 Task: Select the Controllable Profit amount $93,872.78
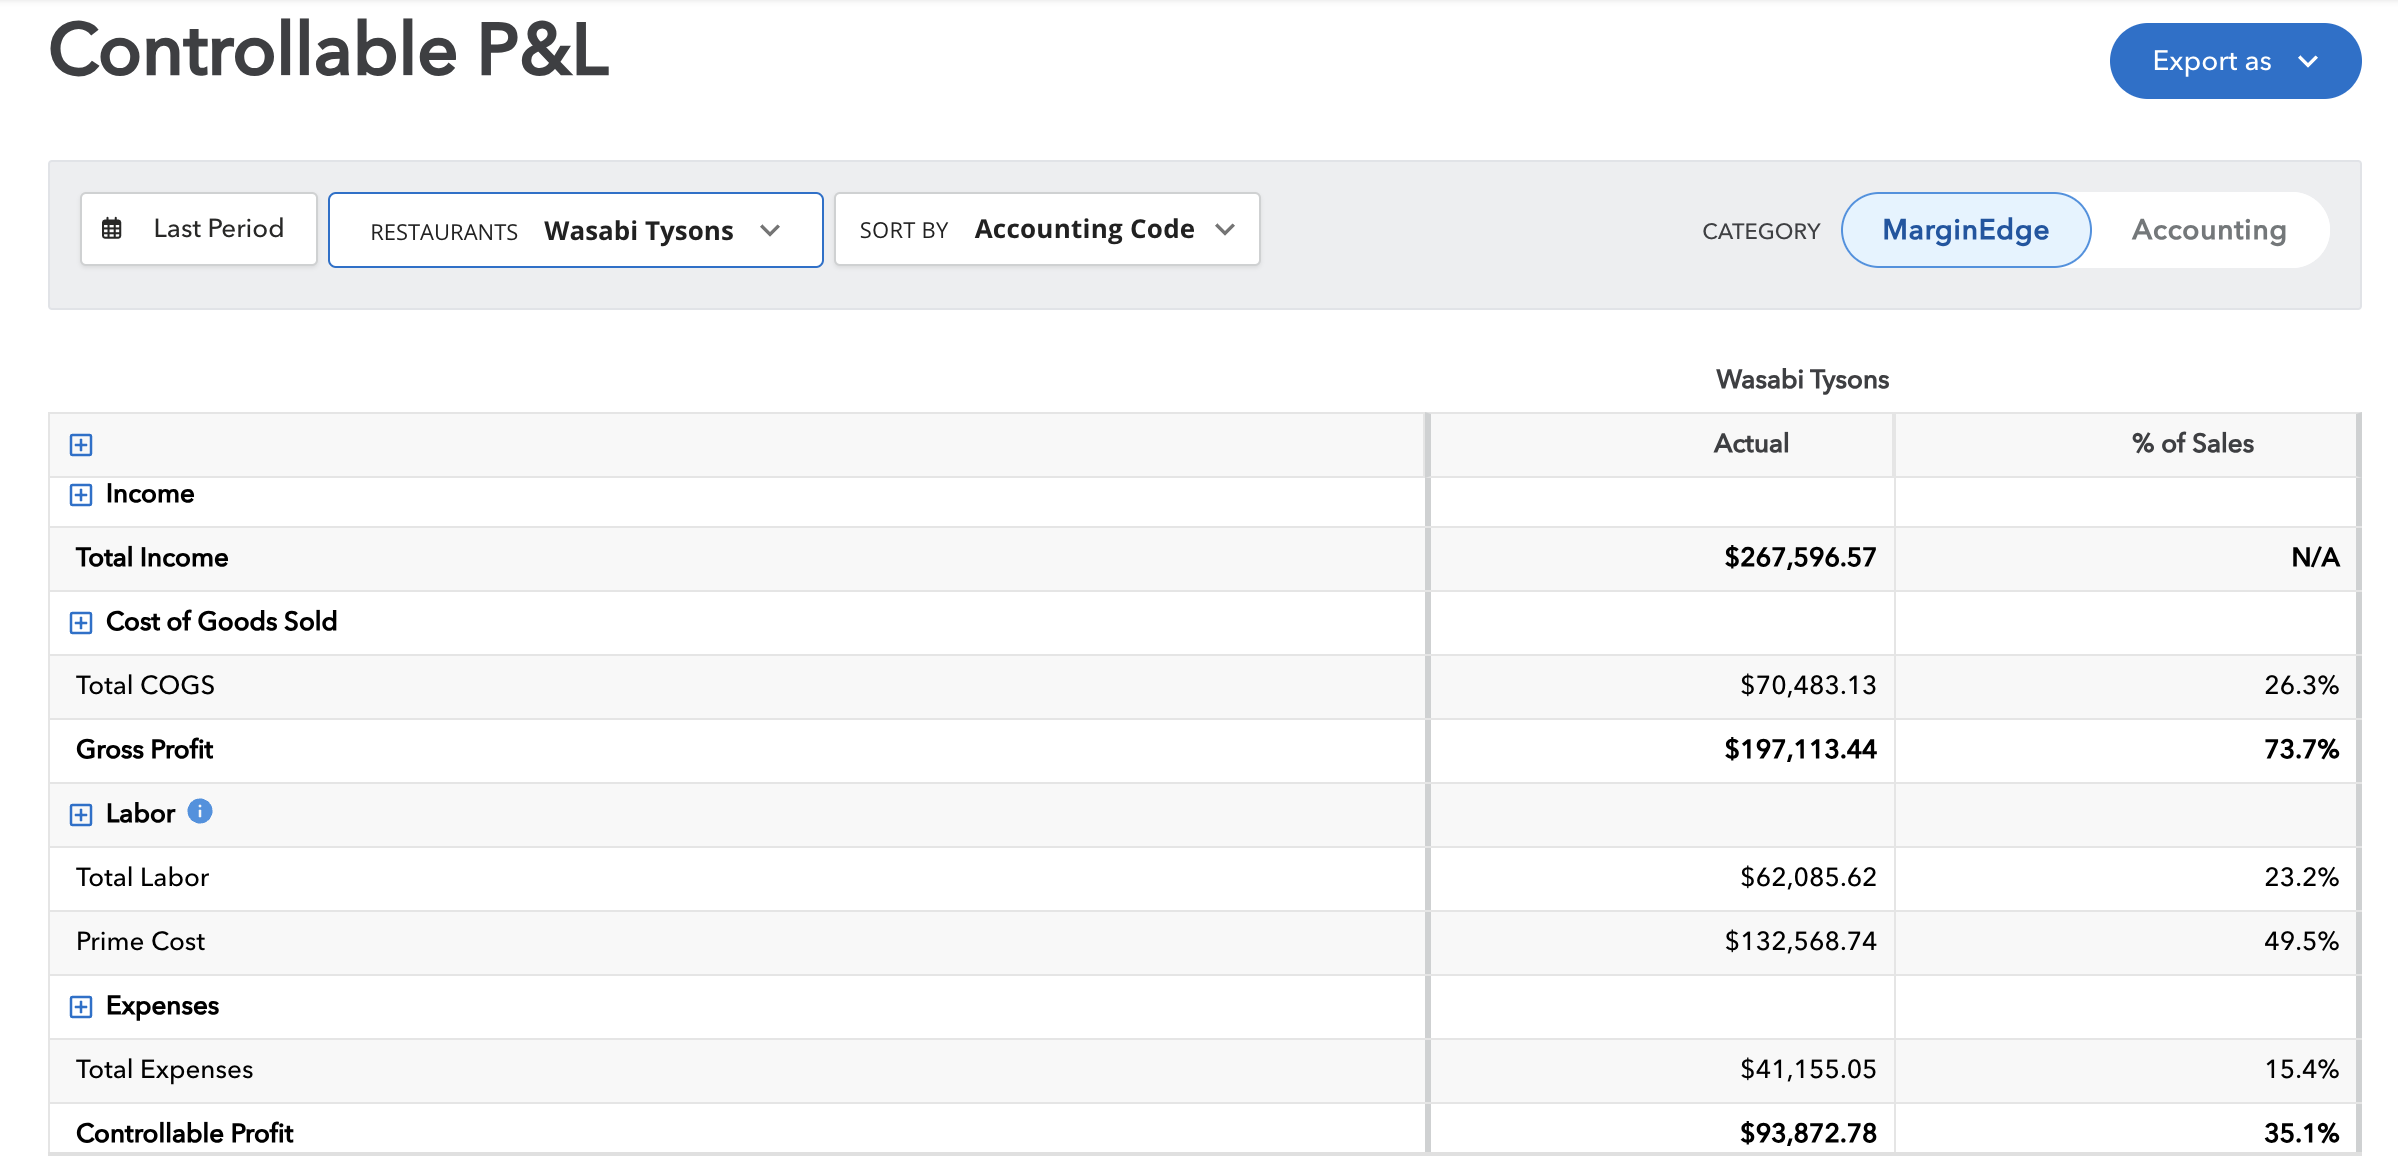(1808, 1134)
